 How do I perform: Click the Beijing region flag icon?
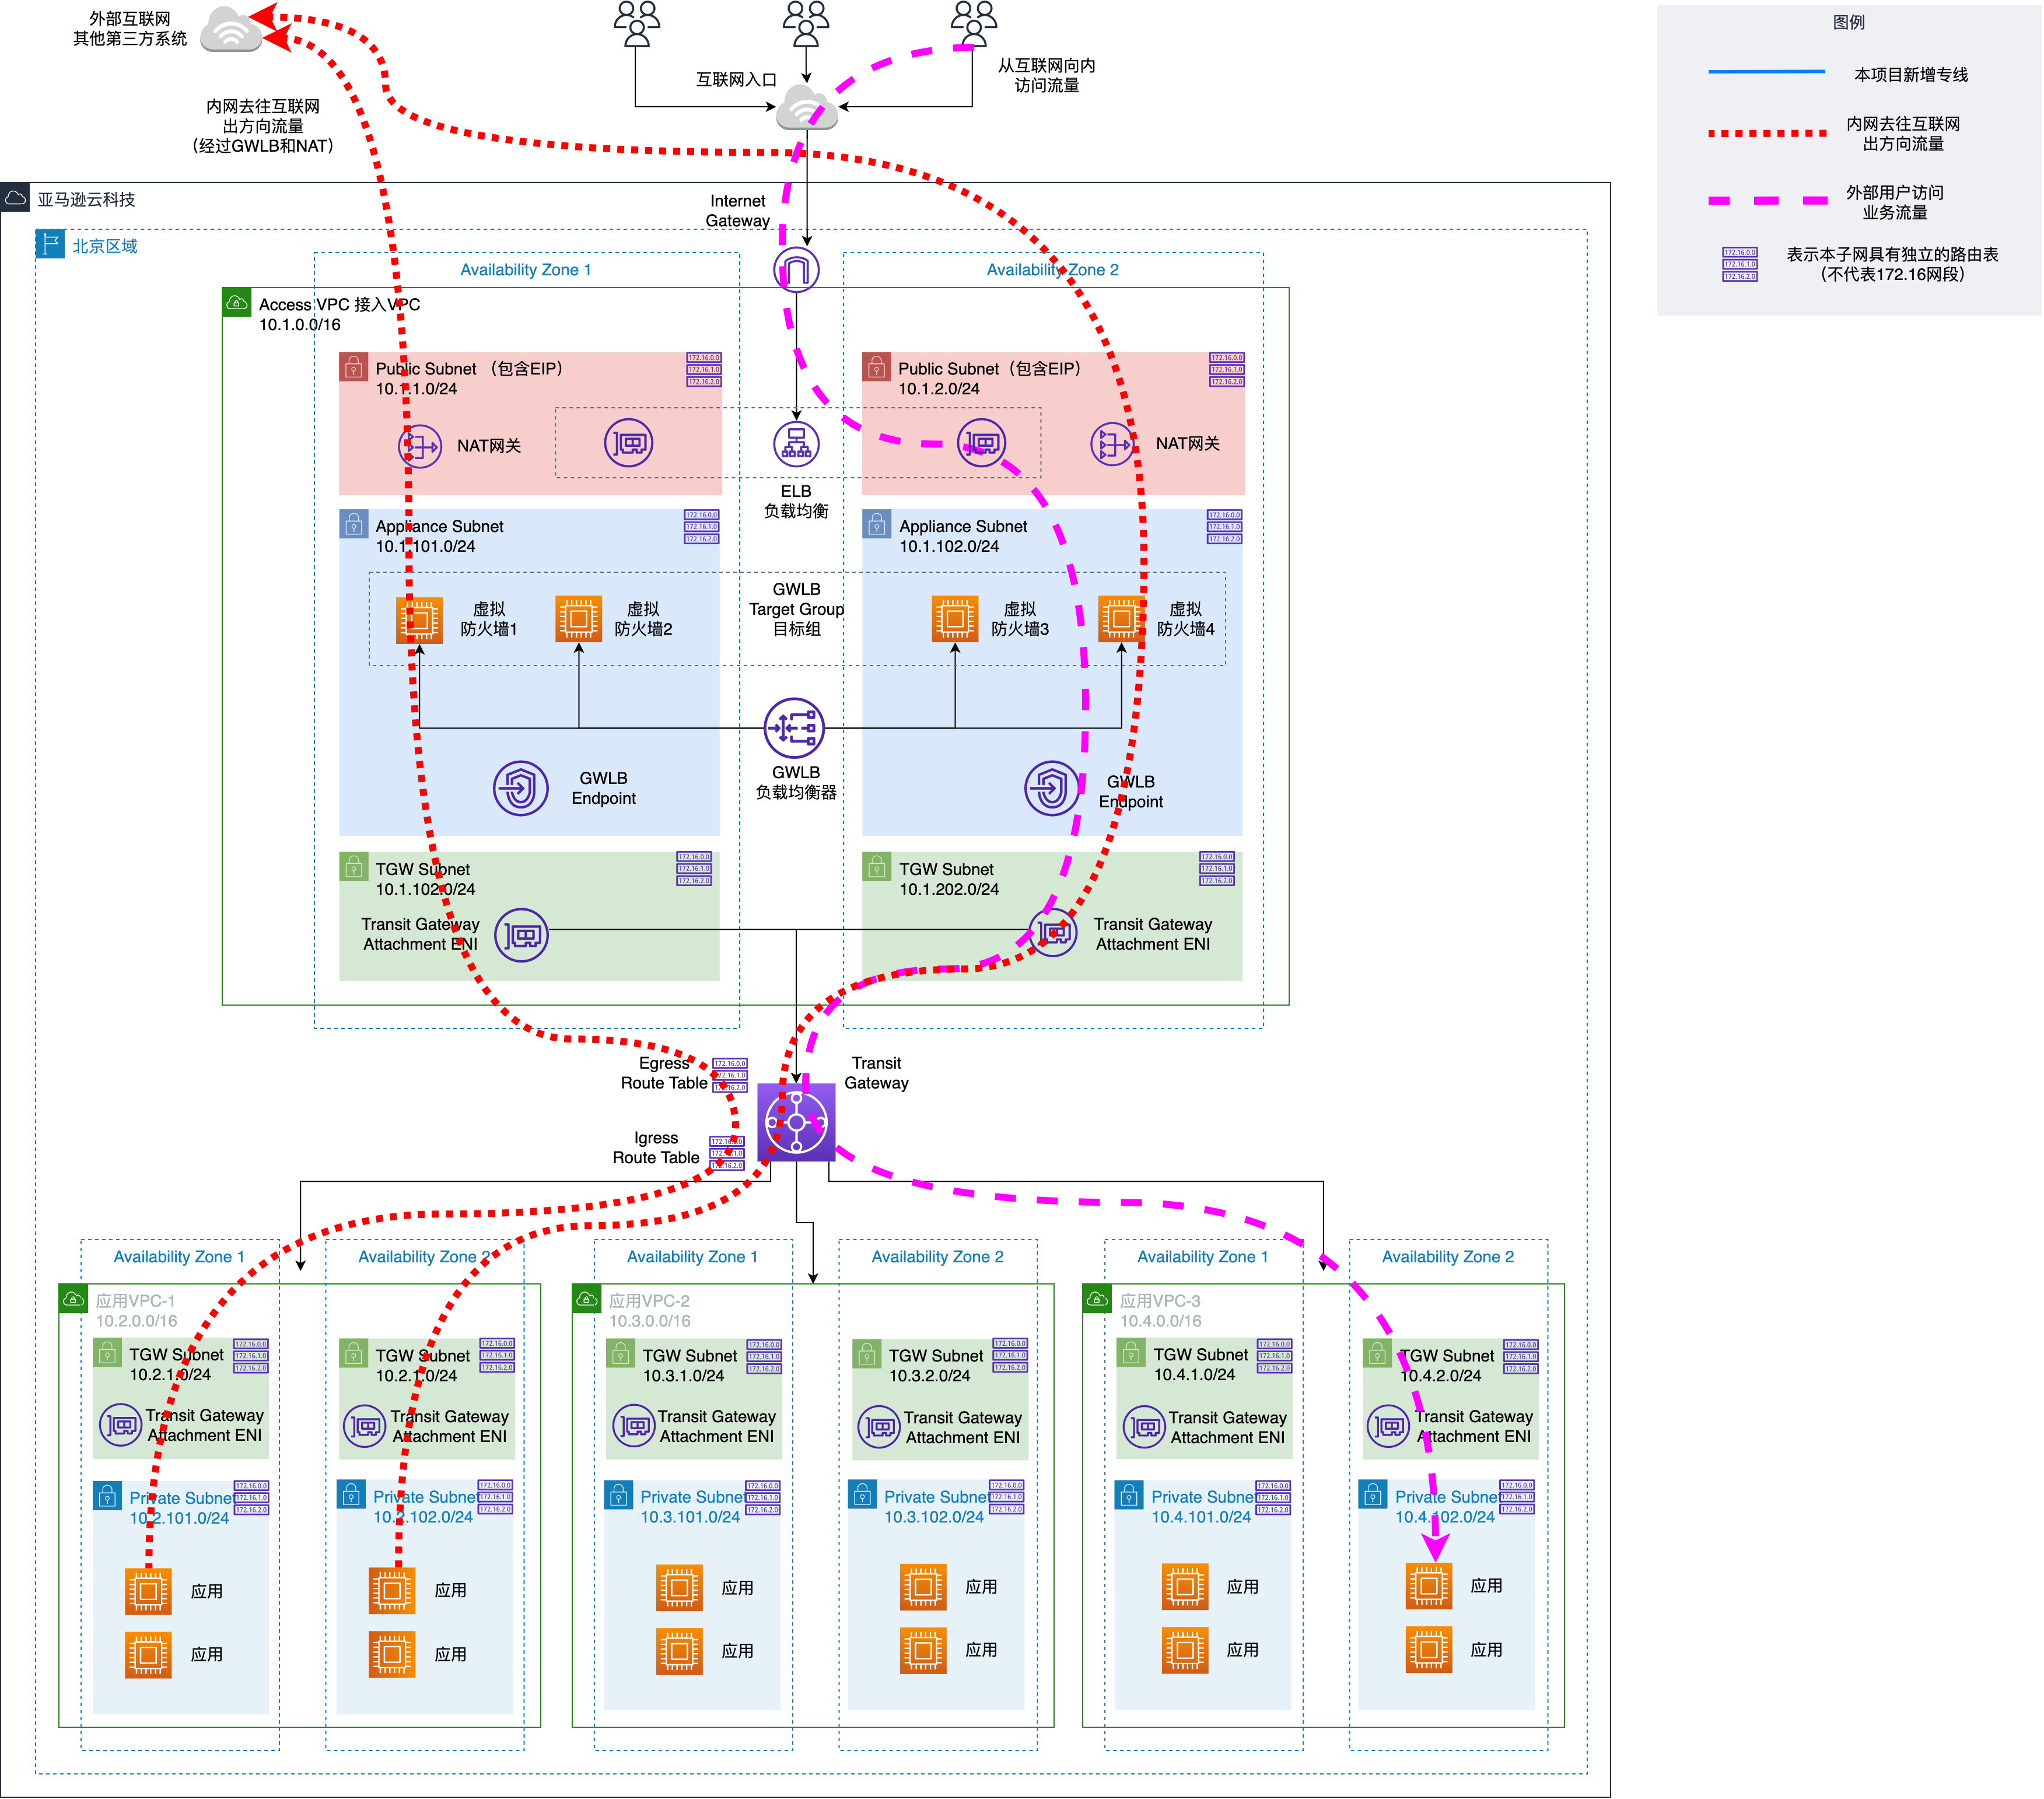[x=50, y=244]
